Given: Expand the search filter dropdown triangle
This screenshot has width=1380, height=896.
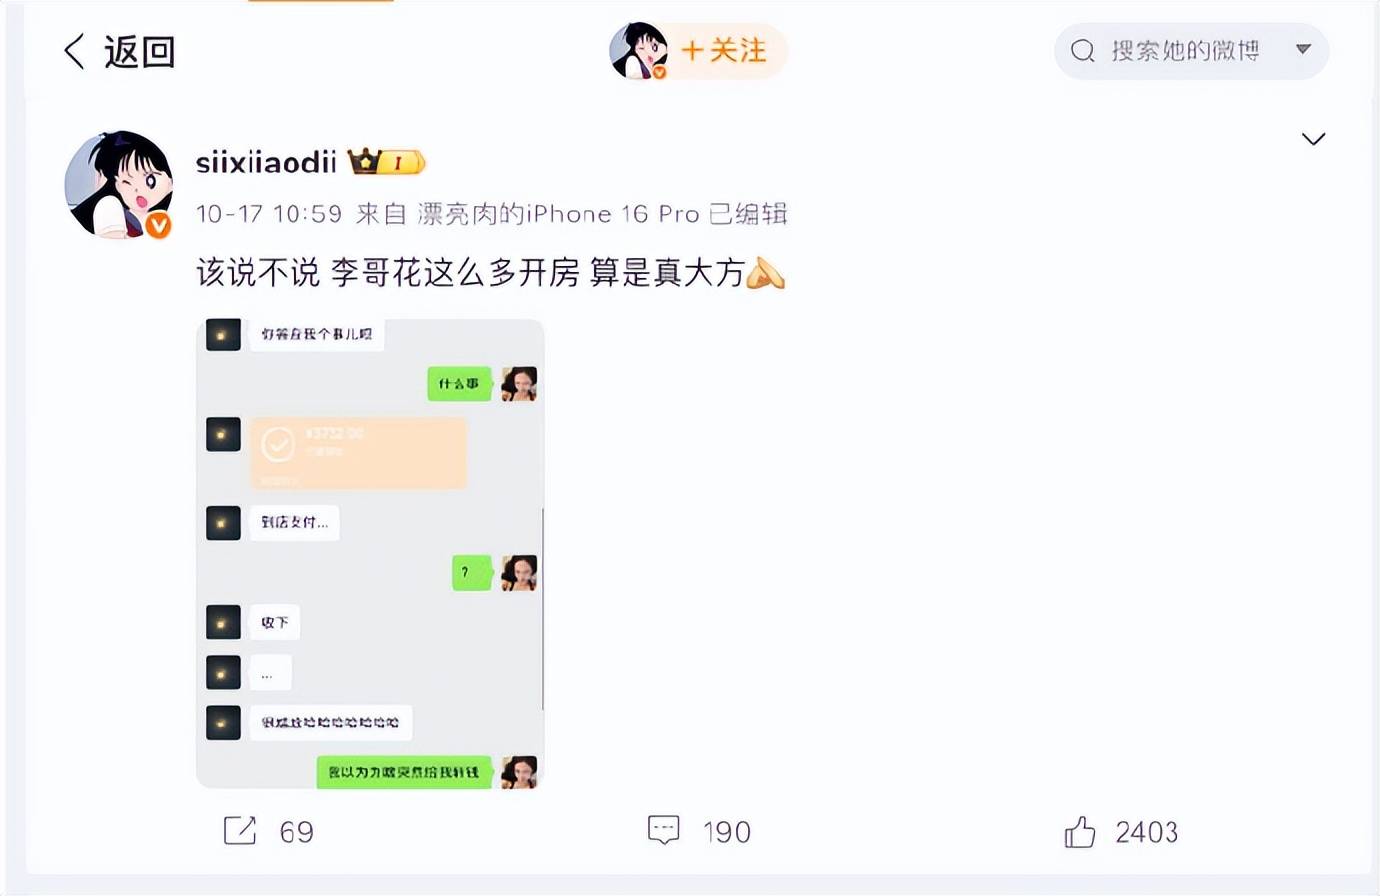Looking at the screenshot, I should click(x=1303, y=49).
